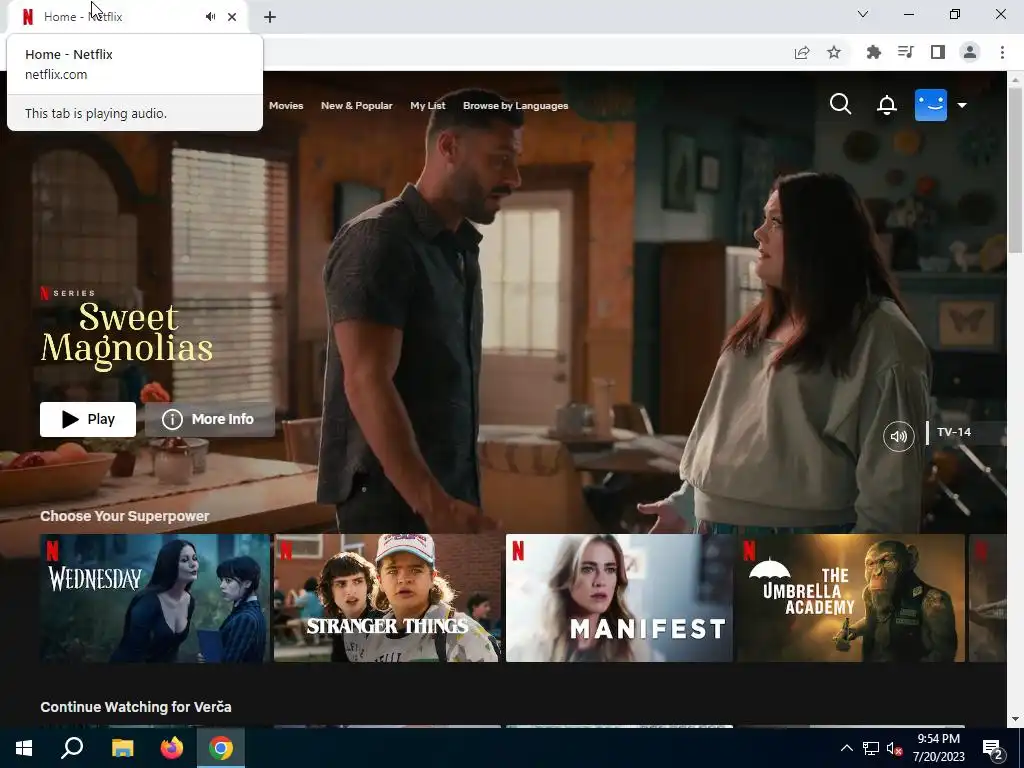Open the Chrome extensions puzzle icon
This screenshot has height=768, width=1024.
pos(873,52)
